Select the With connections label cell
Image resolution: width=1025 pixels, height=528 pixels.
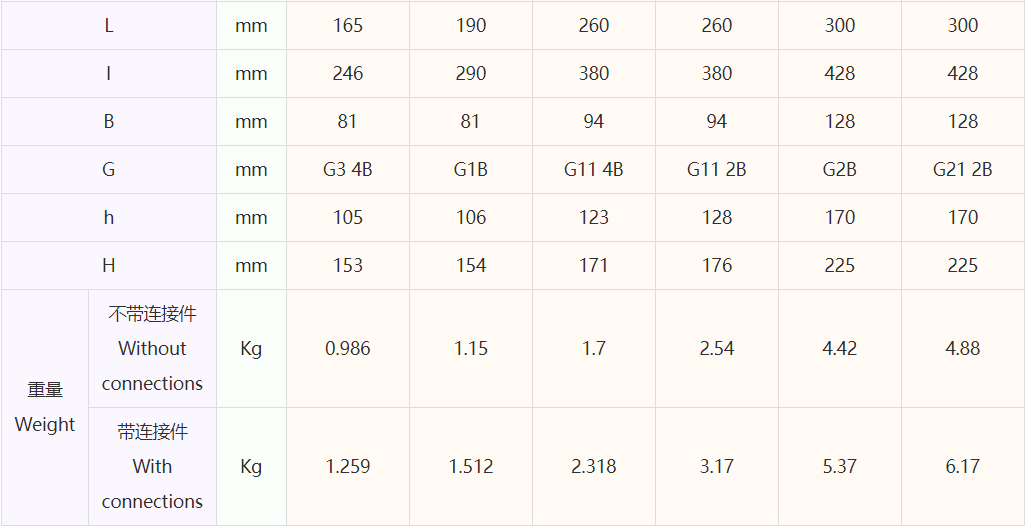(152, 467)
